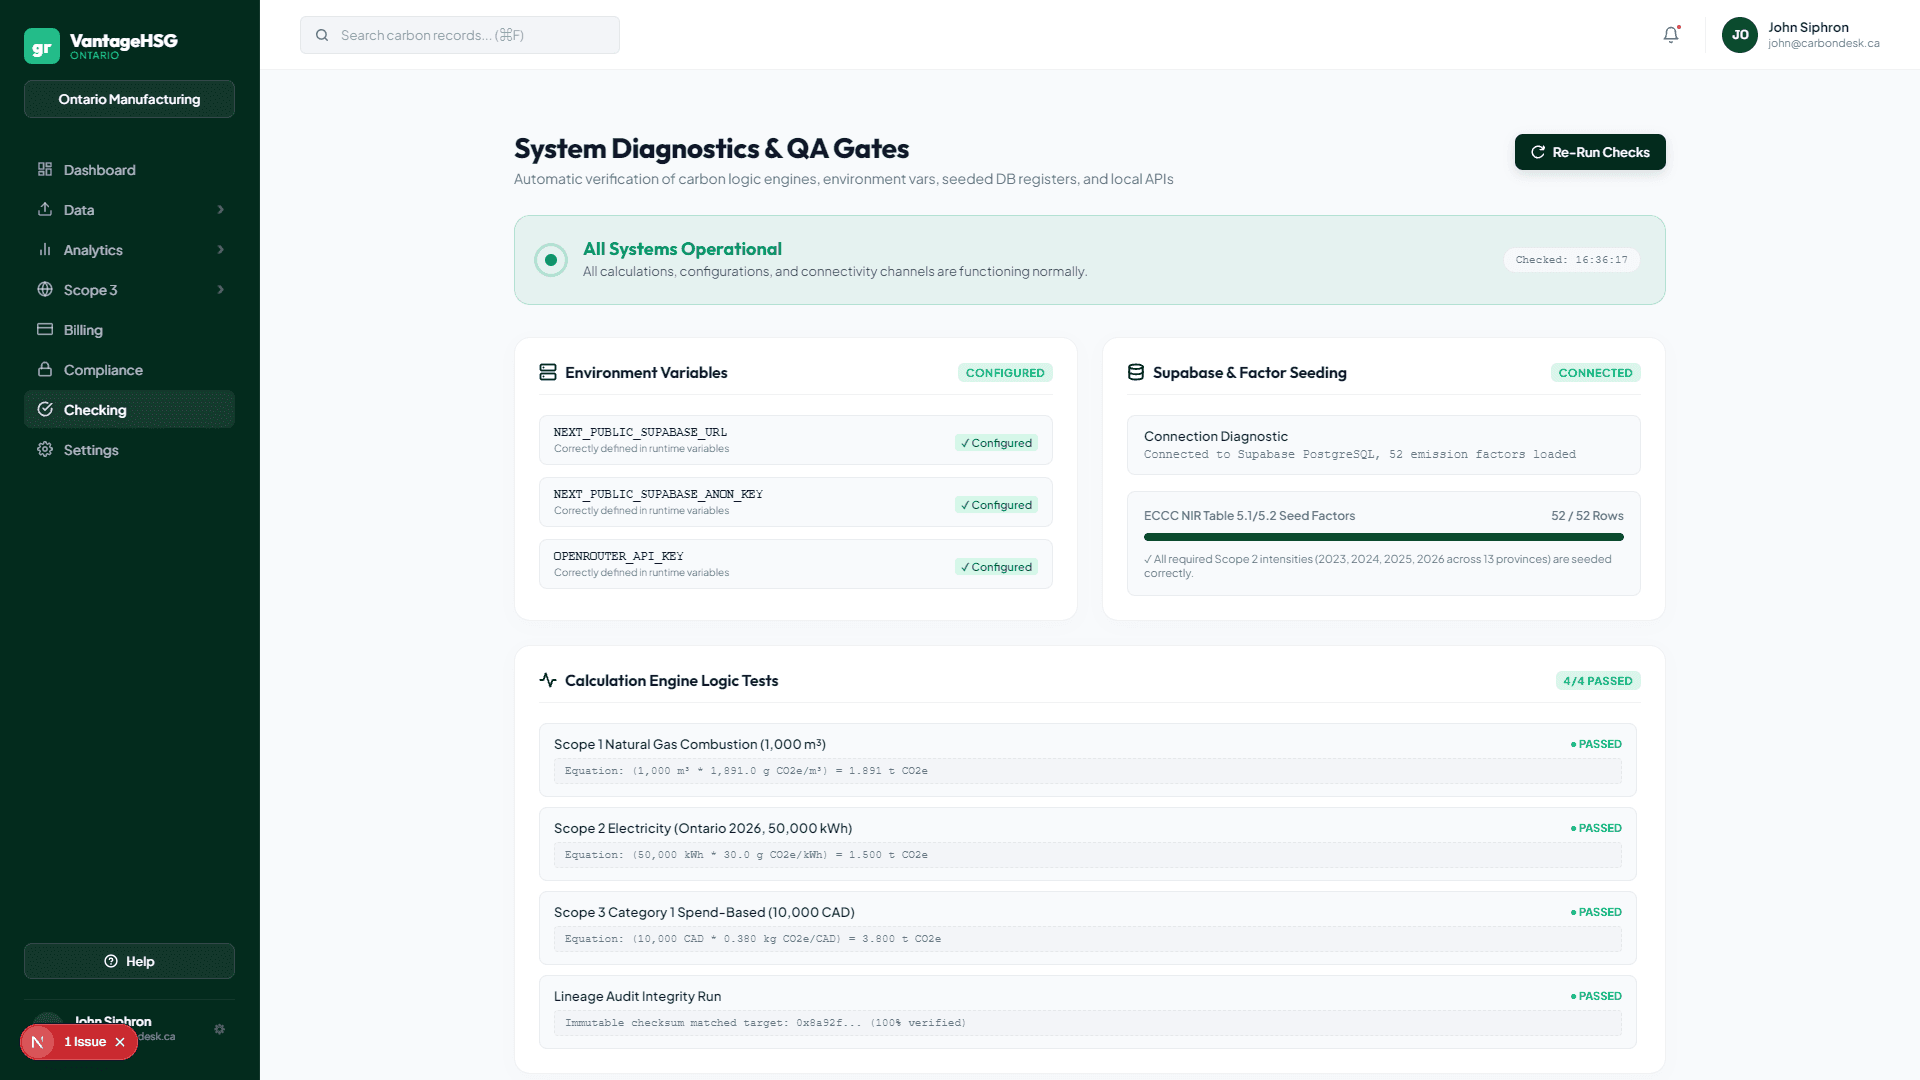1920x1080 pixels.
Task: Click the Supabase database icon
Action: coord(1136,372)
